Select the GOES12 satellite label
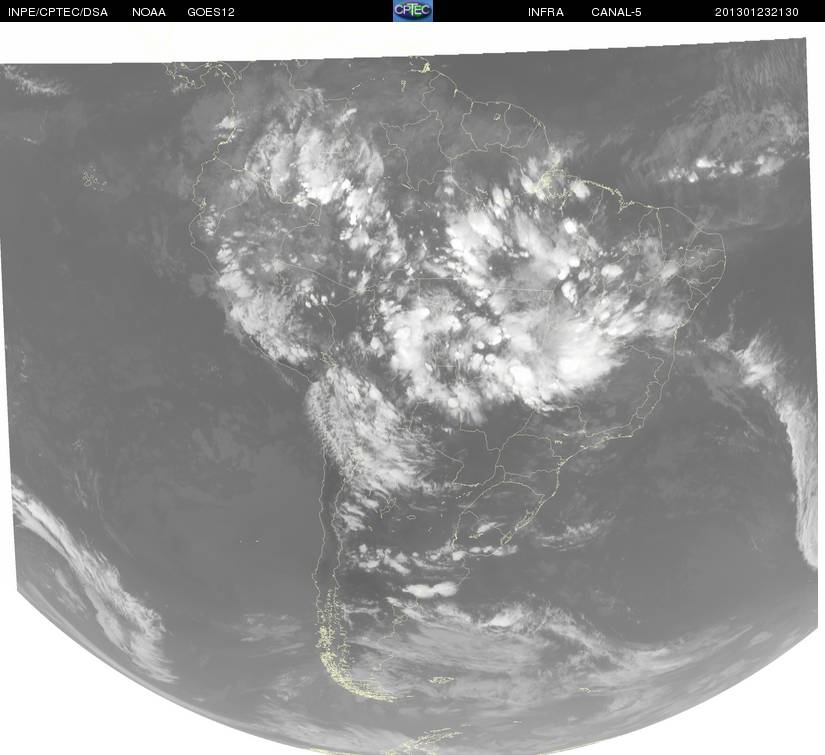Image resolution: width=825 pixels, height=755 pixels. tap(211, 12)
